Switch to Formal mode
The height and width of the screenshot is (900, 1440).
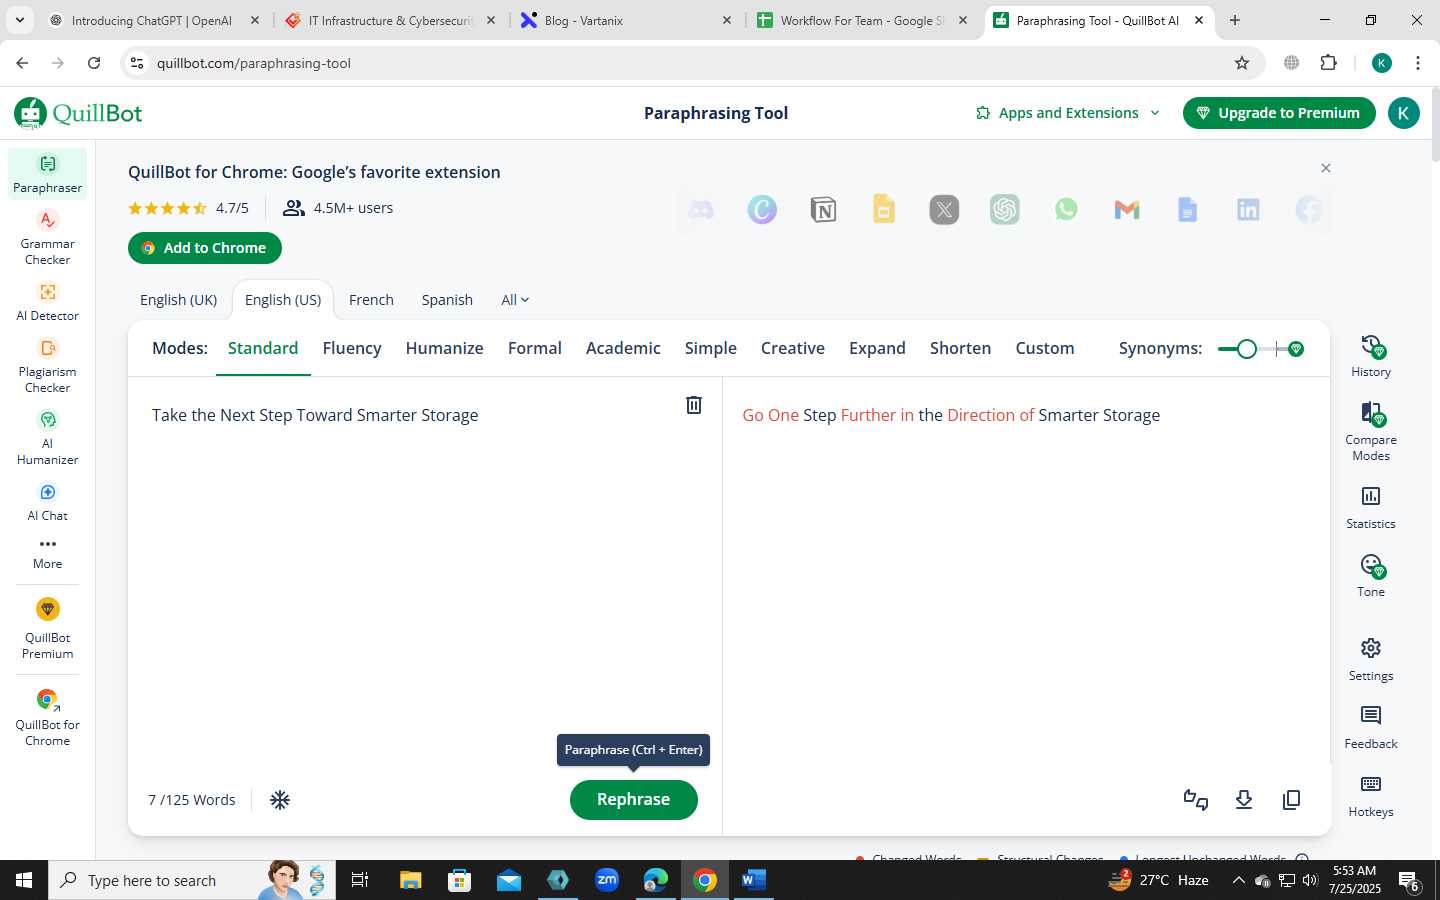tap(535, 348)
